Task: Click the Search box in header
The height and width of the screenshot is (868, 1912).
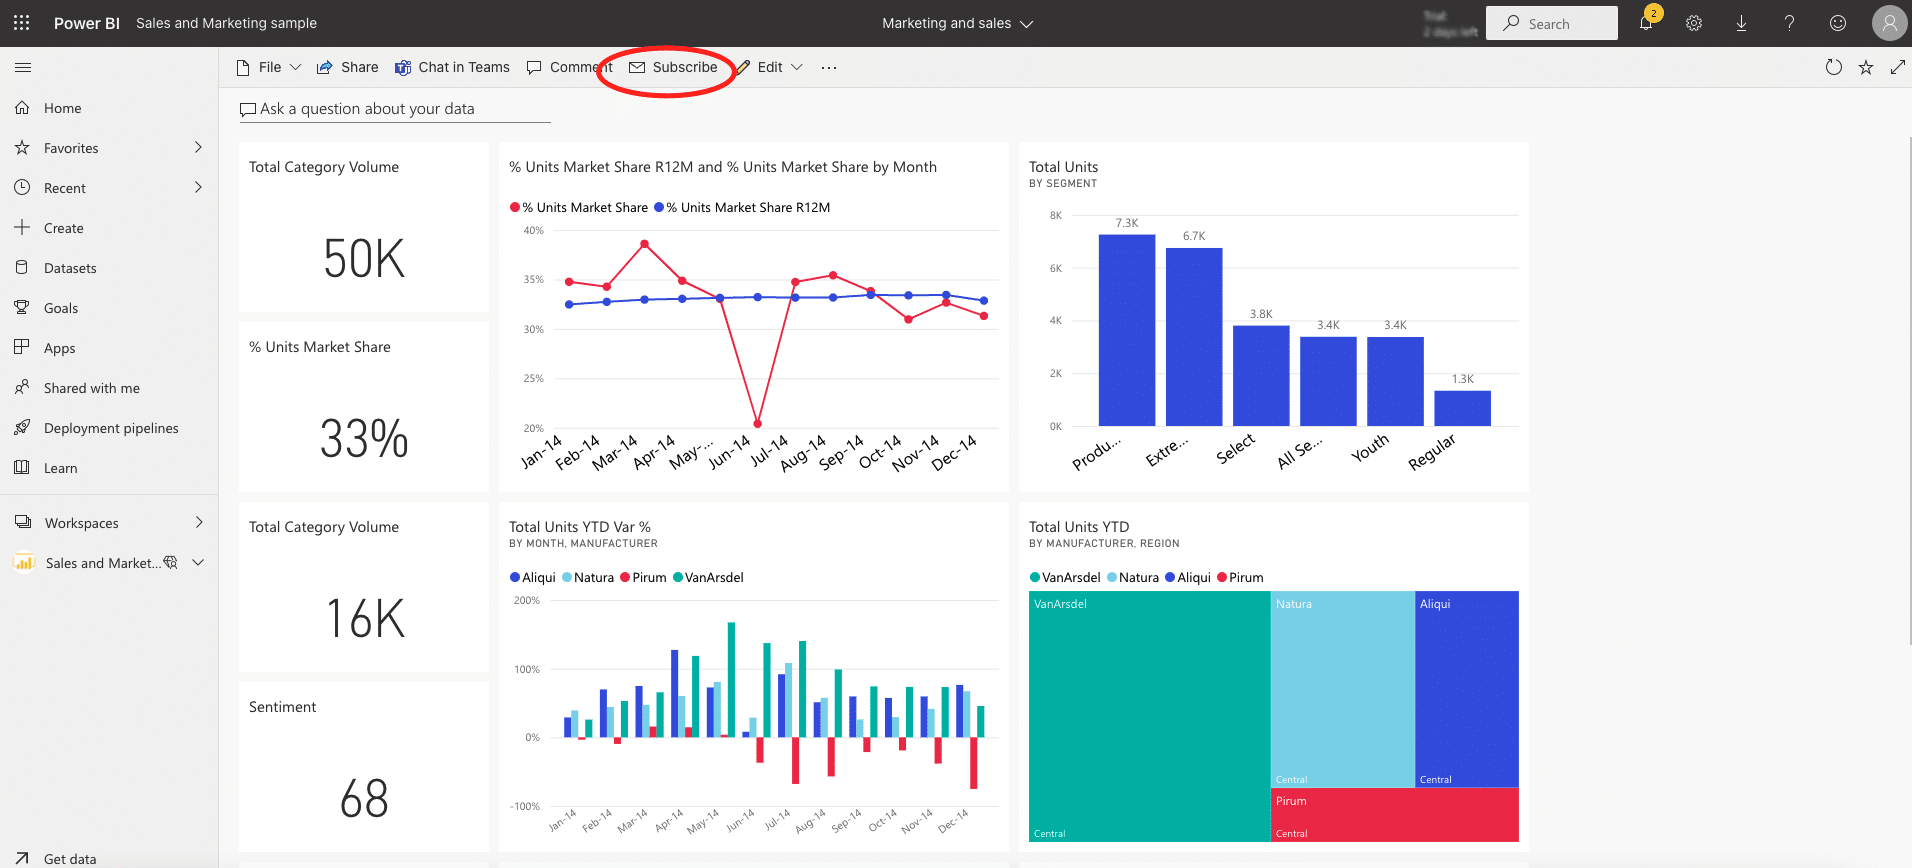Action: [1552, 23]
